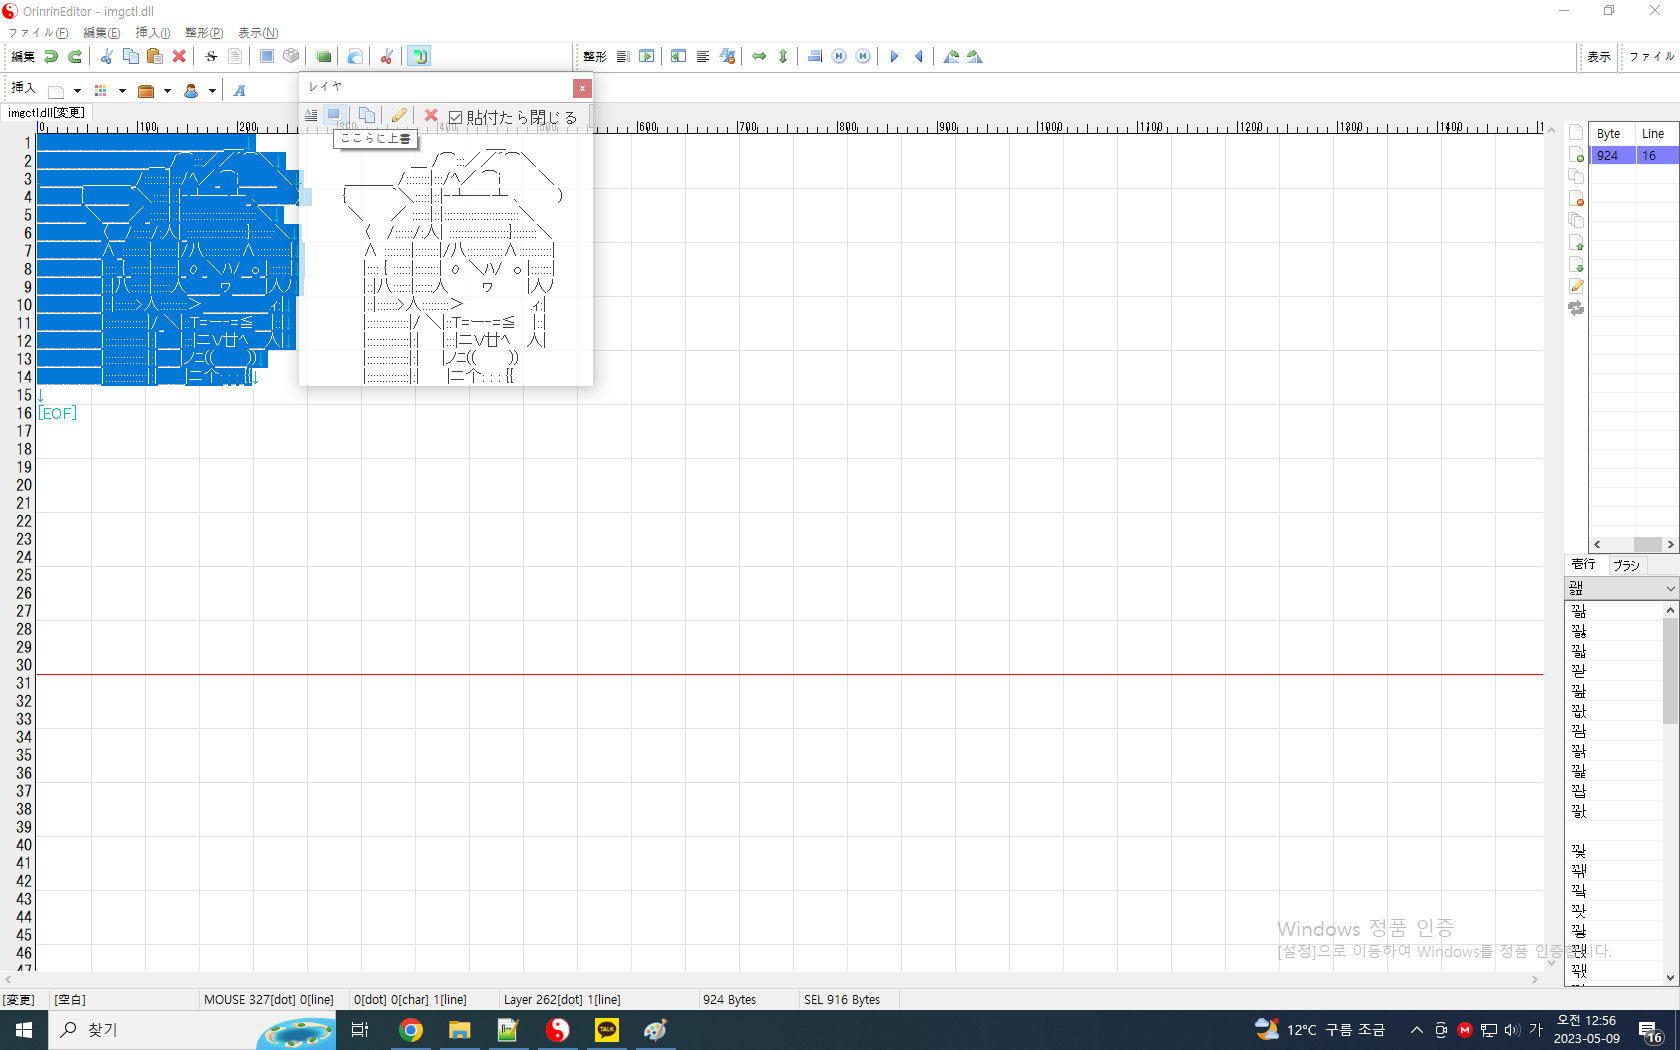Viewport: 1680px width, 1050px height.
Task: Expand the color grid insert dropdown arrow
Action: click(x=122, y=91)
